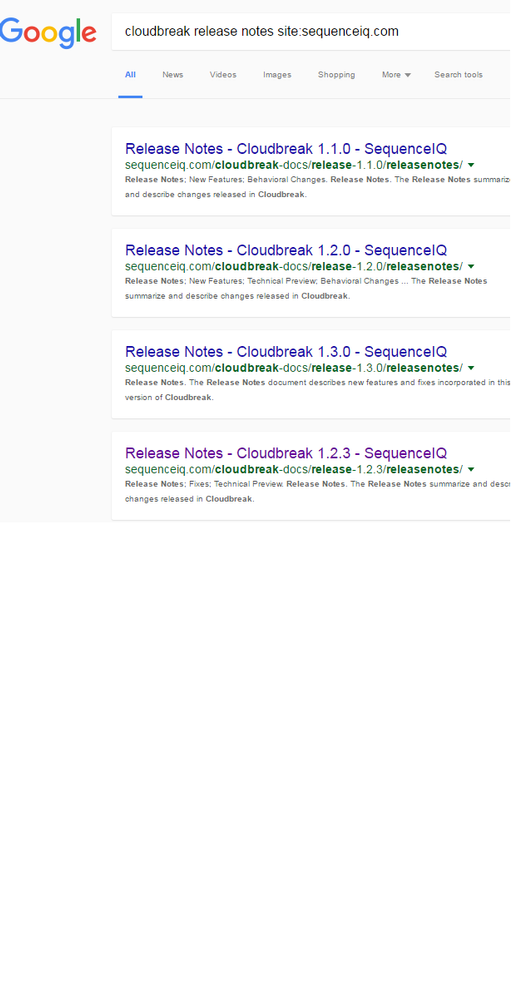
Task: Open Release Notes - Cloudbreak 1.2.3 result
Action: click(x=286, y=454)
